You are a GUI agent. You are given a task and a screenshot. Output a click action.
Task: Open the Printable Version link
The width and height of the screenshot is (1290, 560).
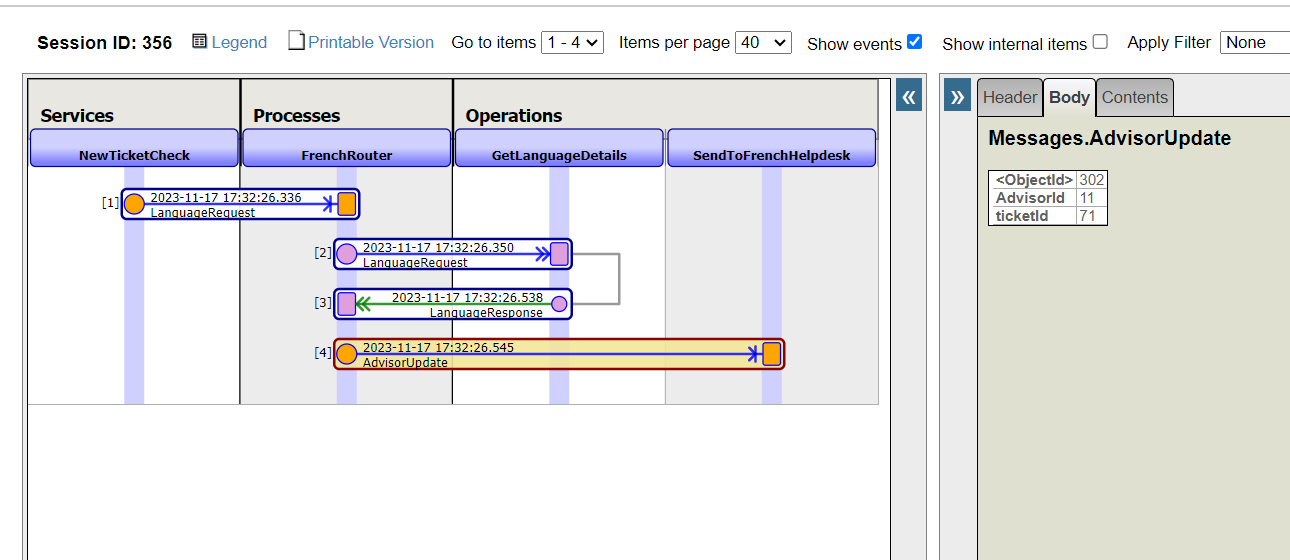point(370,42)
